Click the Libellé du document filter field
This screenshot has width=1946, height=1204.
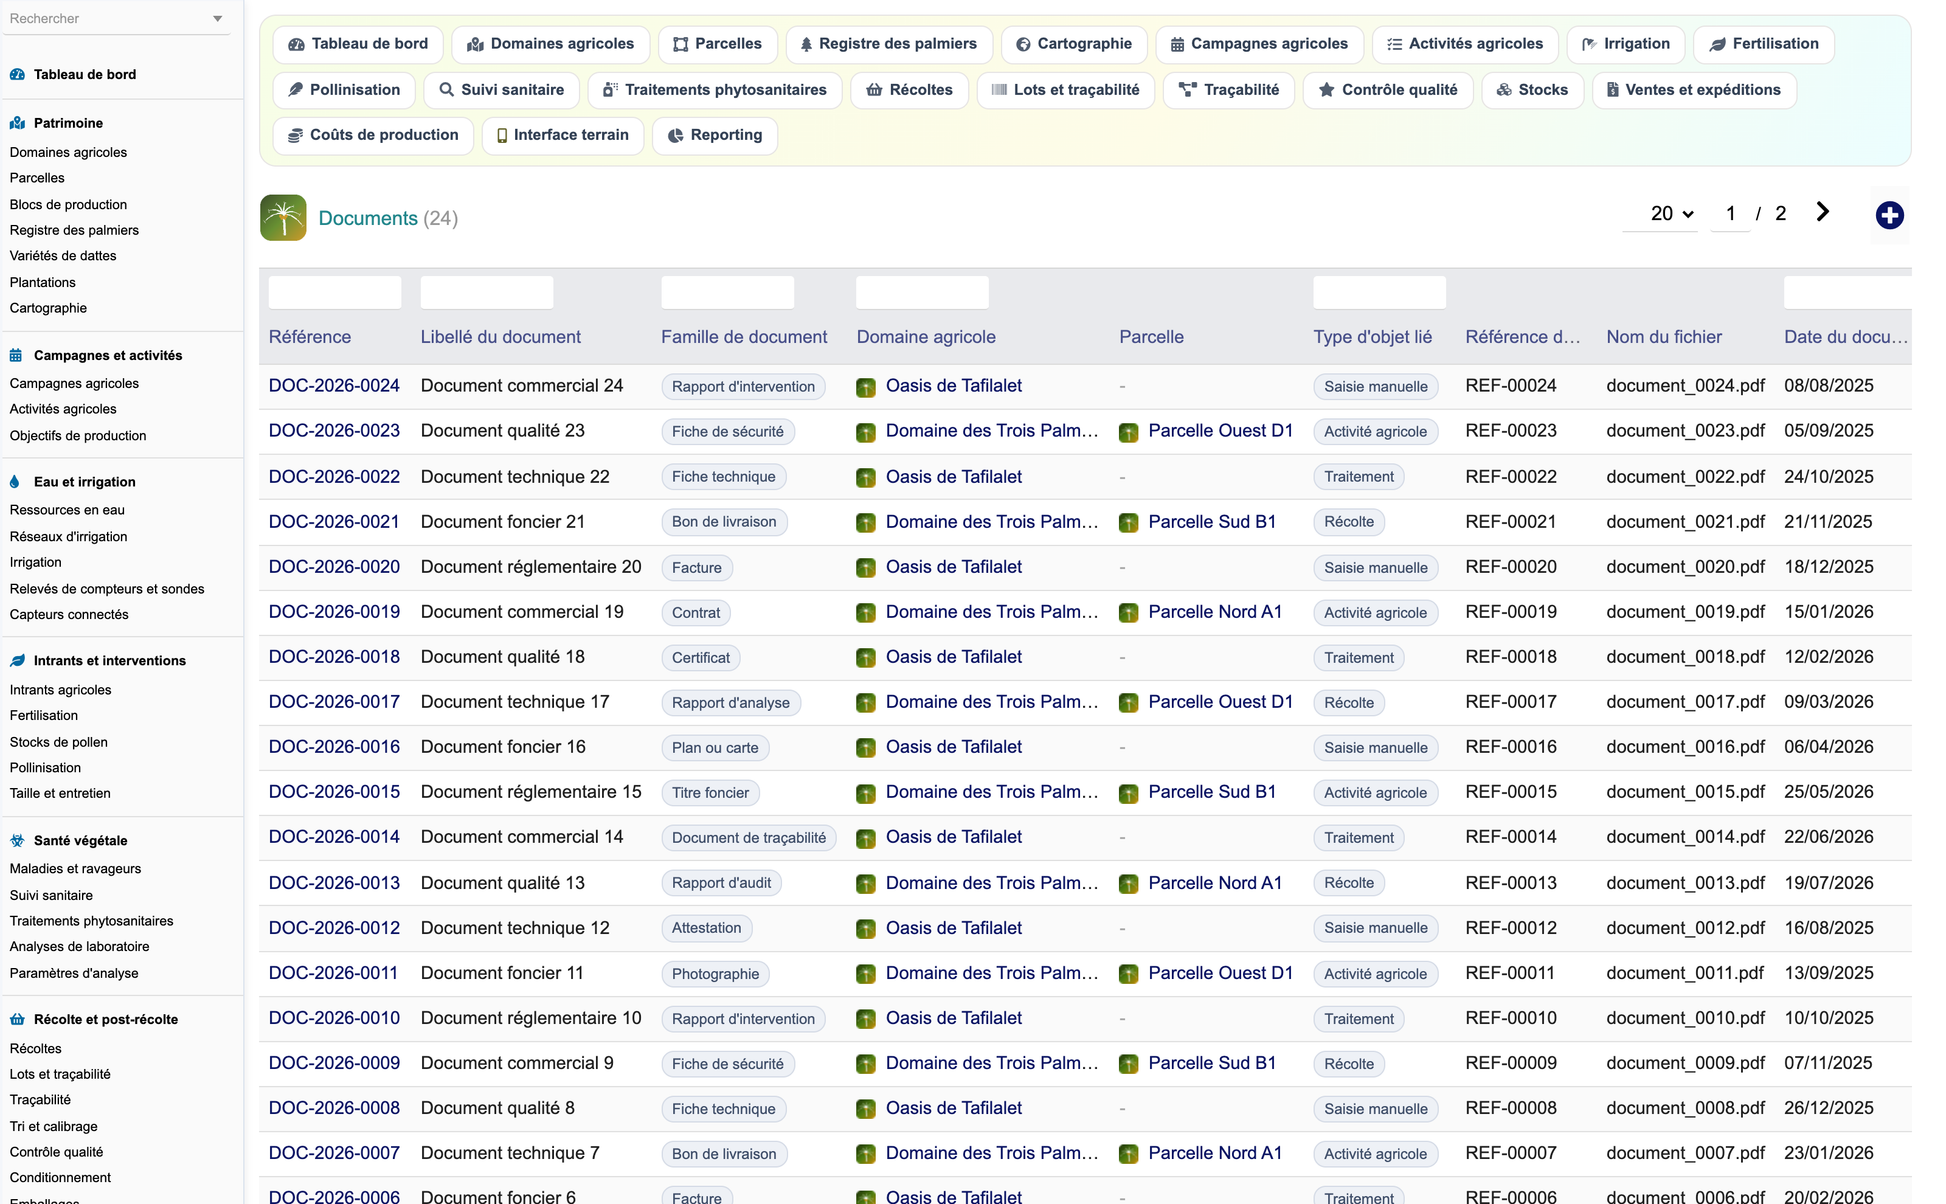pyautogui.click(x=487, y=292)
